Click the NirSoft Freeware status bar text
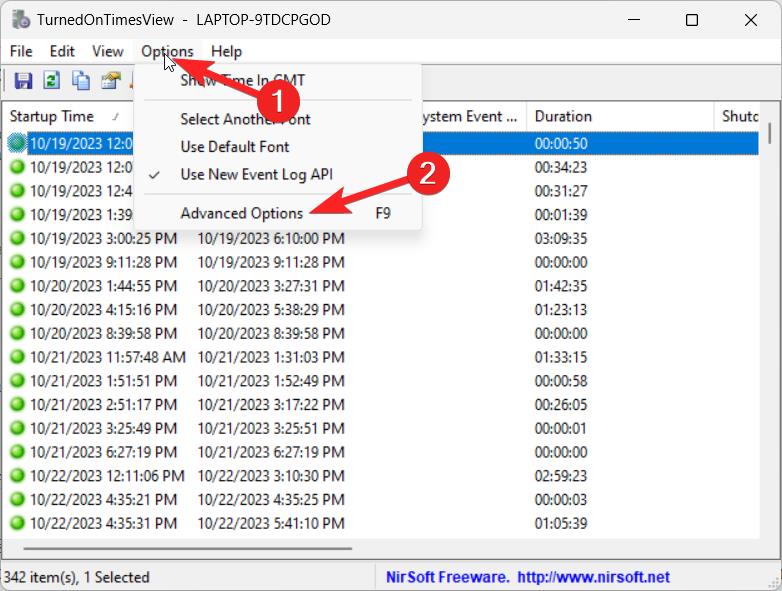782x591 pixels. (x=447, y=577)
